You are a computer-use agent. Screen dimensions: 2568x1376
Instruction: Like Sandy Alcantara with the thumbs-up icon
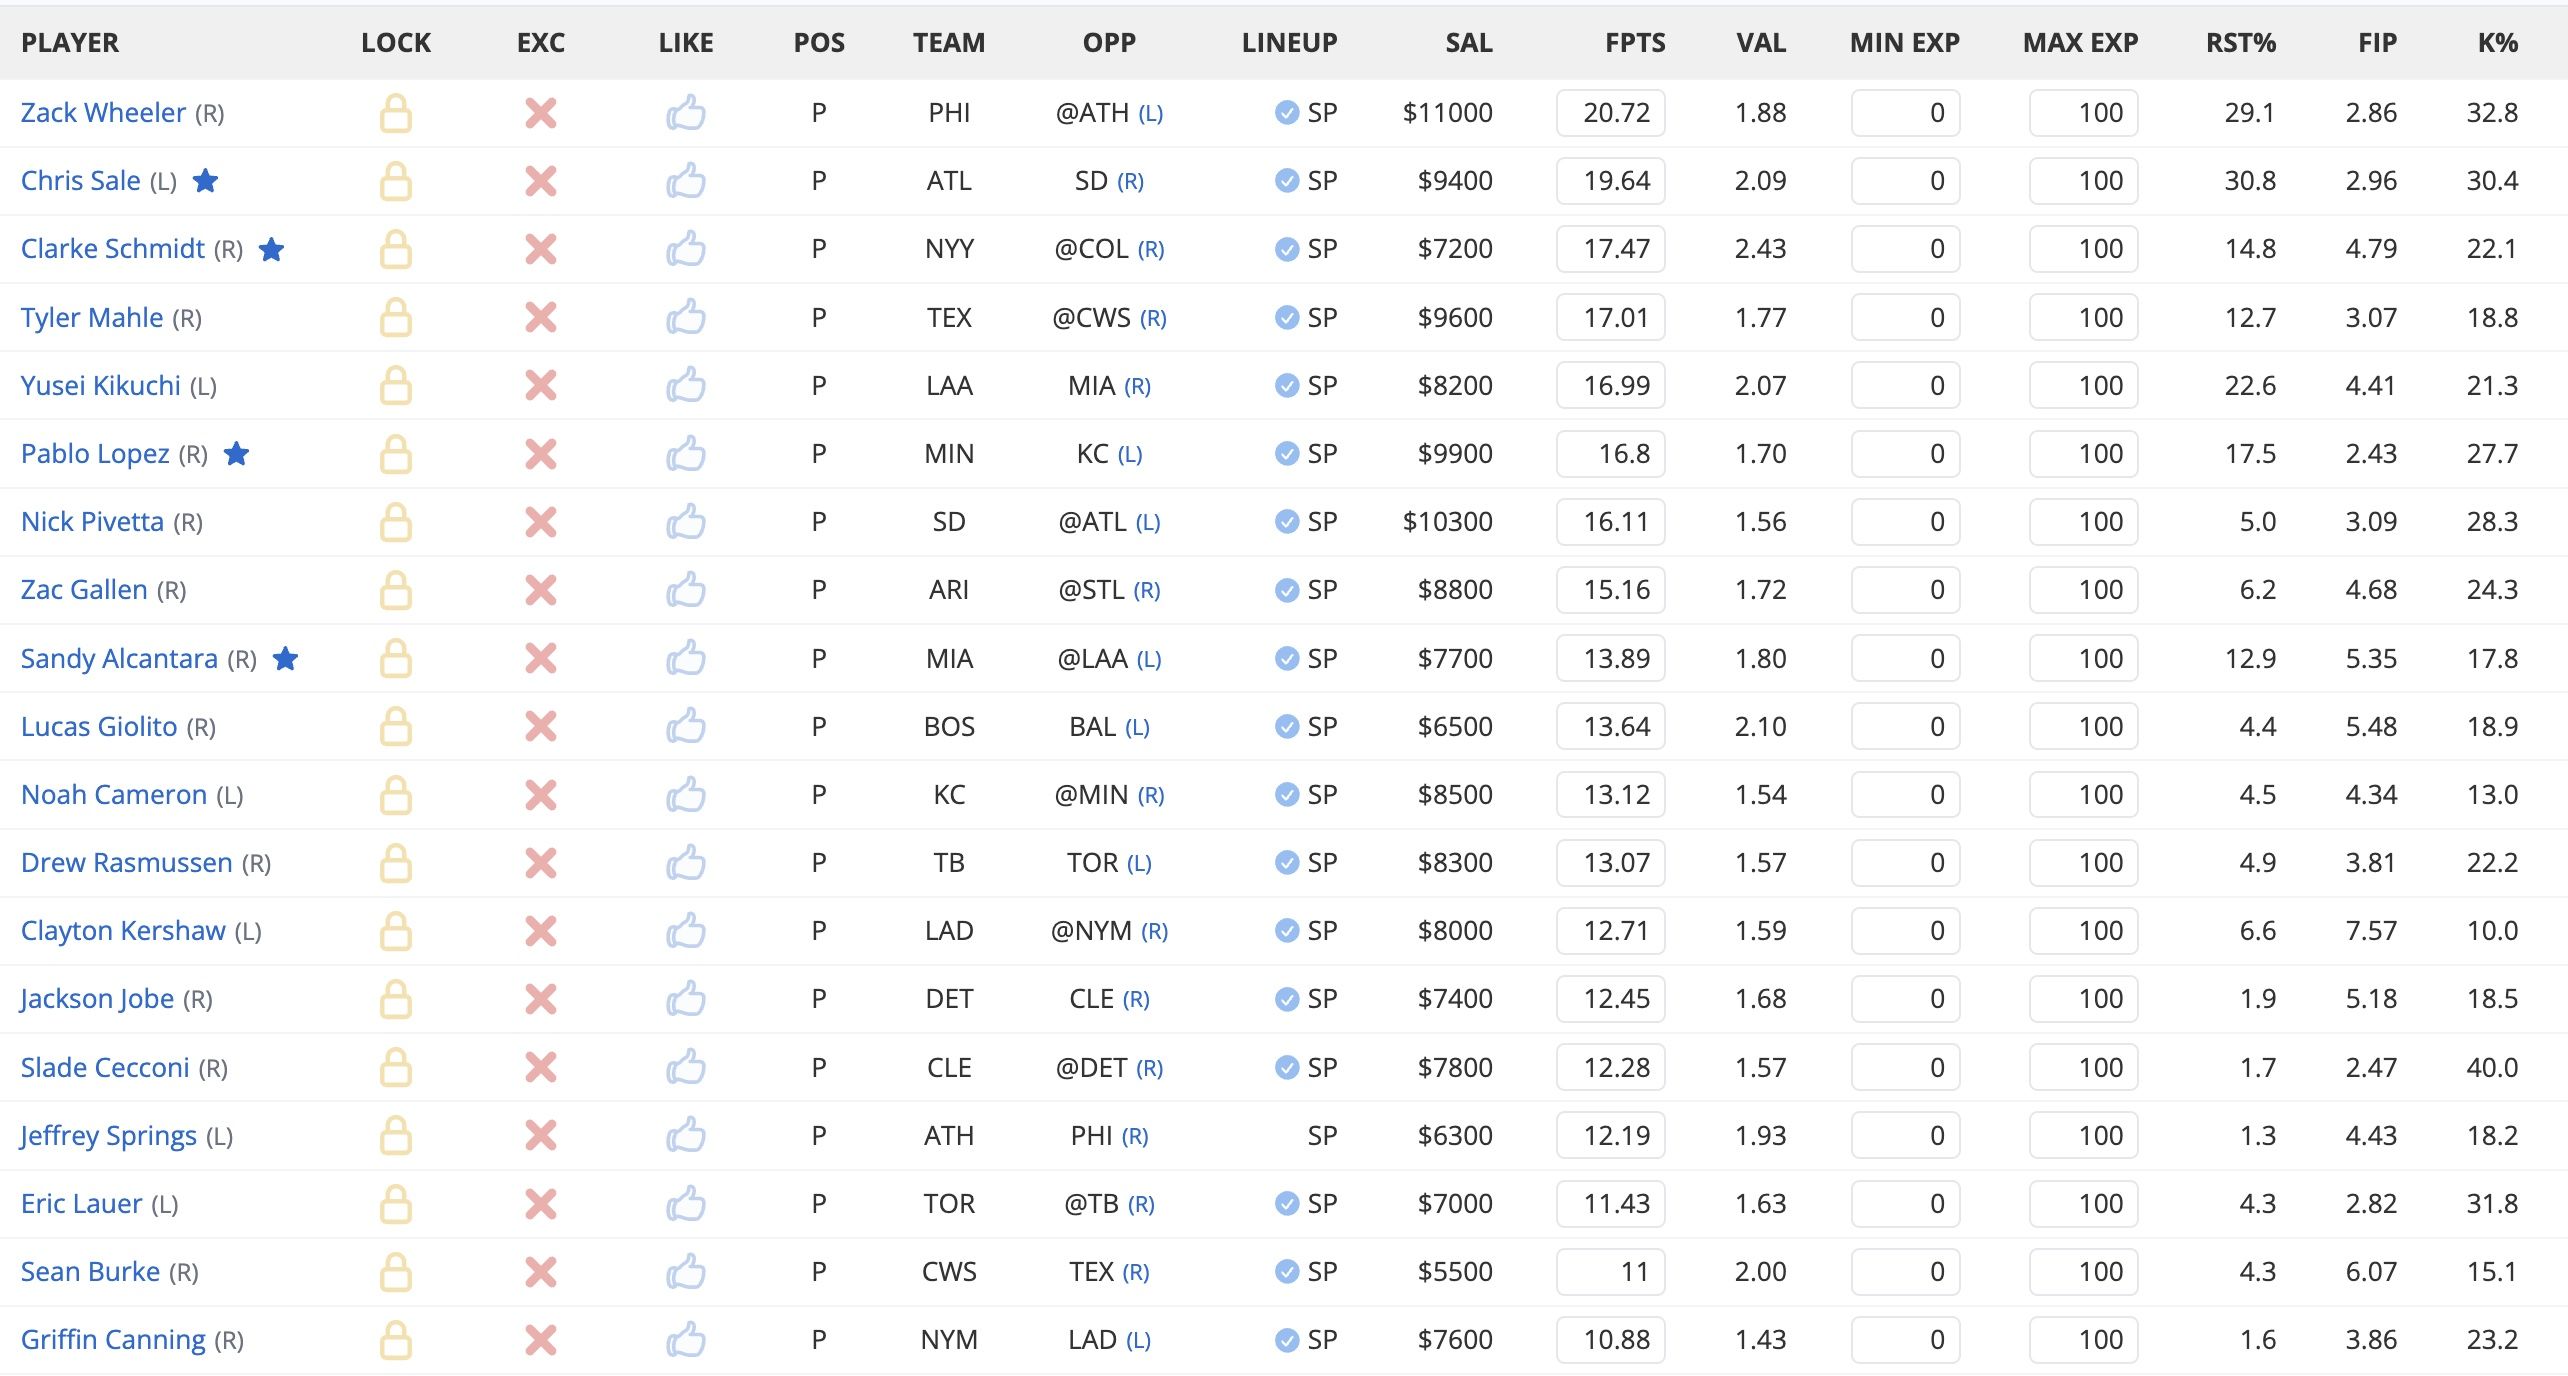coord(686,659)
